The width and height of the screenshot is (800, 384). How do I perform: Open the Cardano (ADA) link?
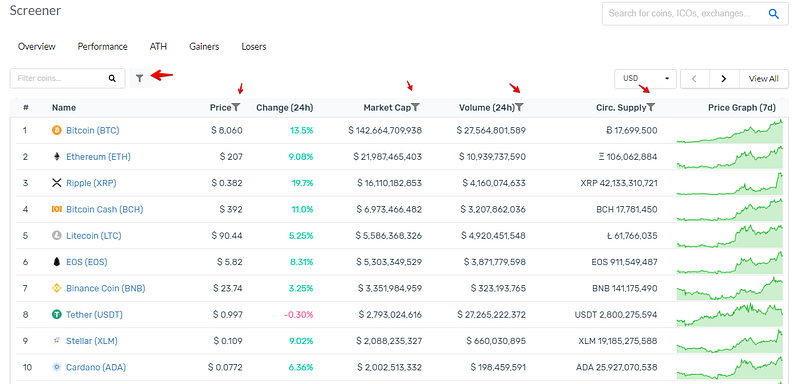(96, 367)
